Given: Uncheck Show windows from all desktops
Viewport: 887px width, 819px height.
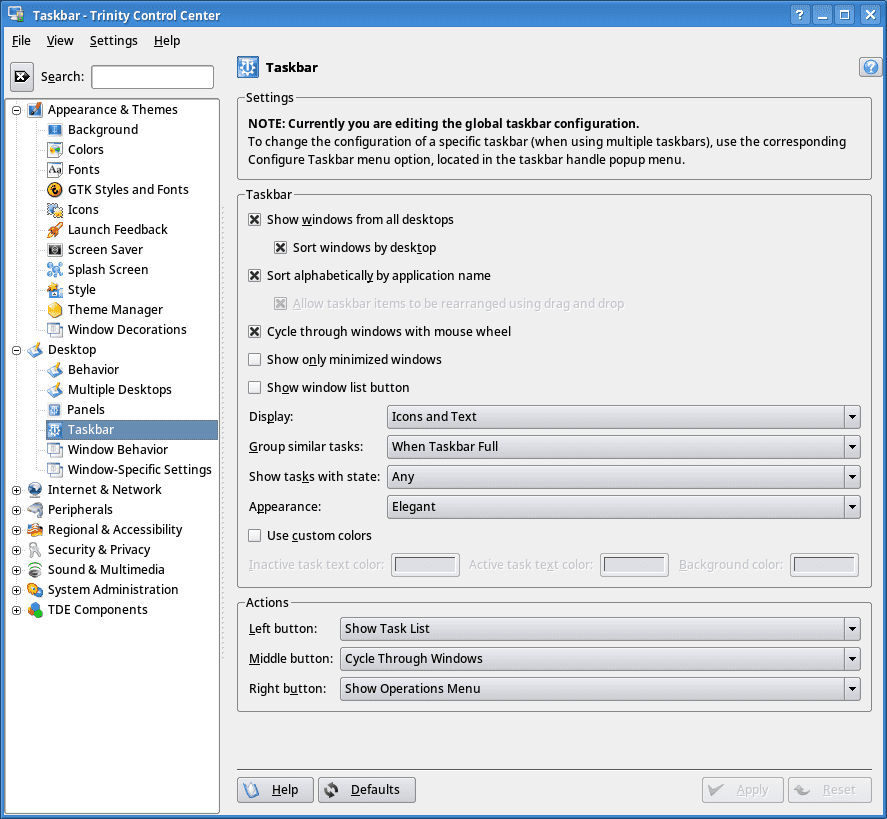Looking at the screenshot, I should [x=255, y=219].
